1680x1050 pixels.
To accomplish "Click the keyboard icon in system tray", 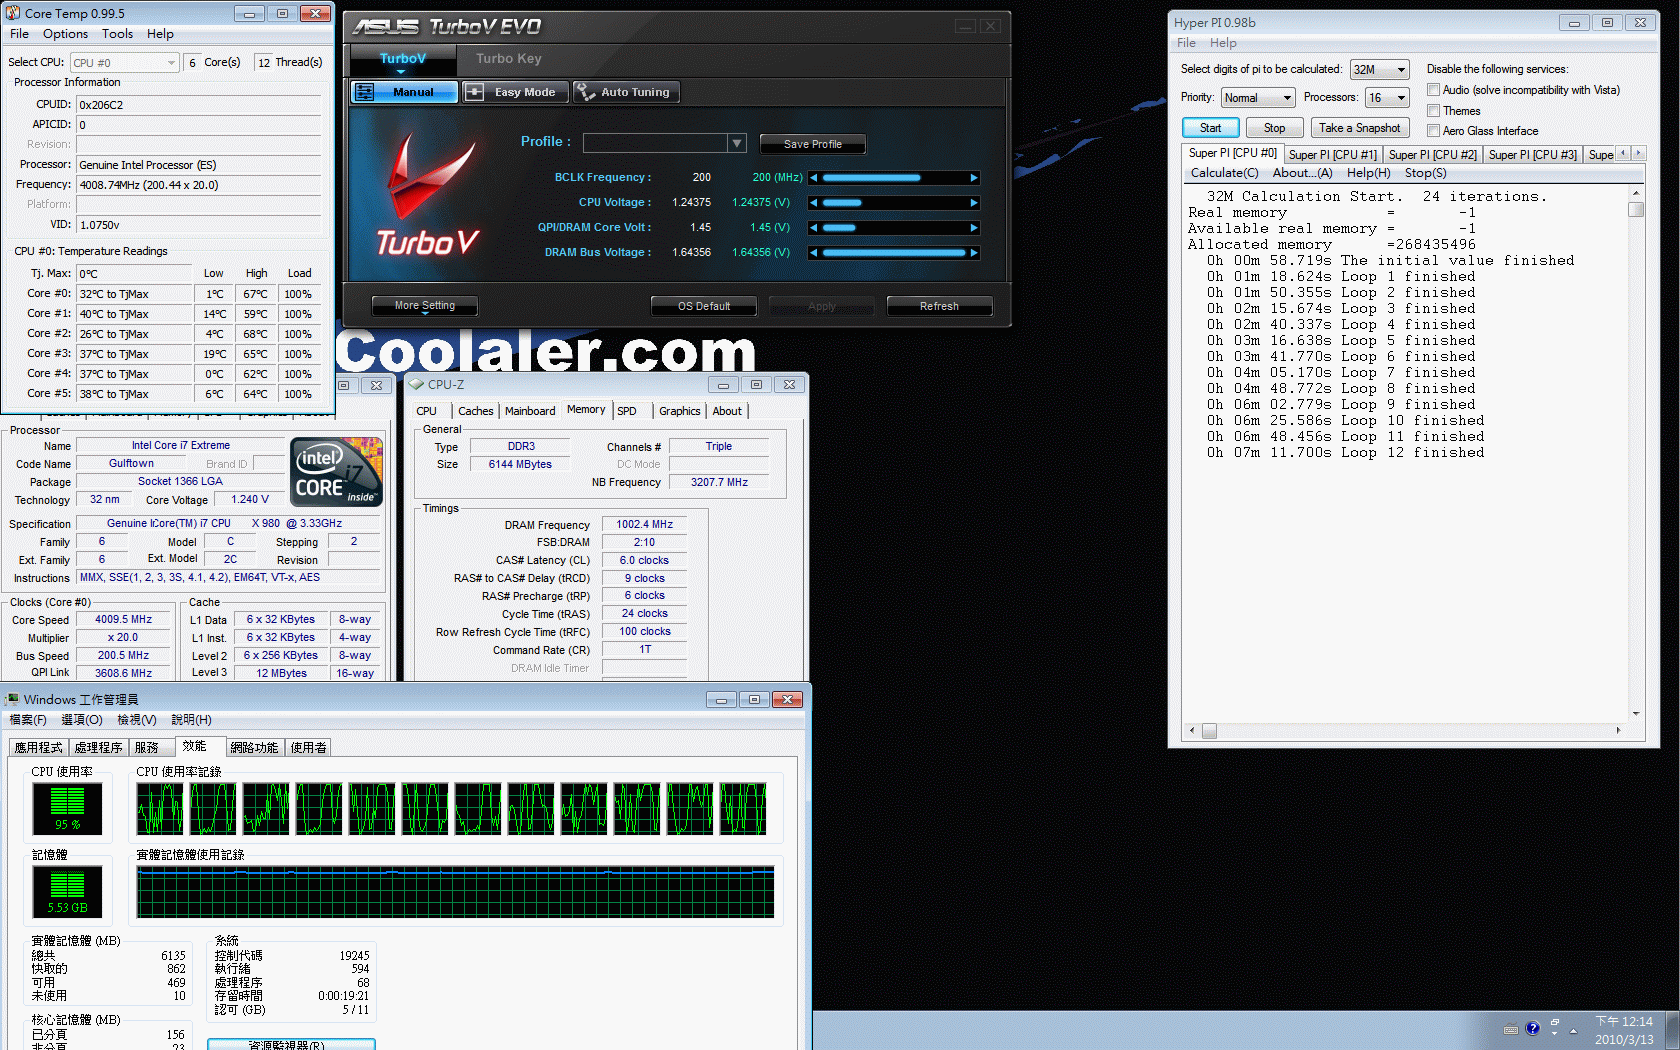I will [1511, 1029].
